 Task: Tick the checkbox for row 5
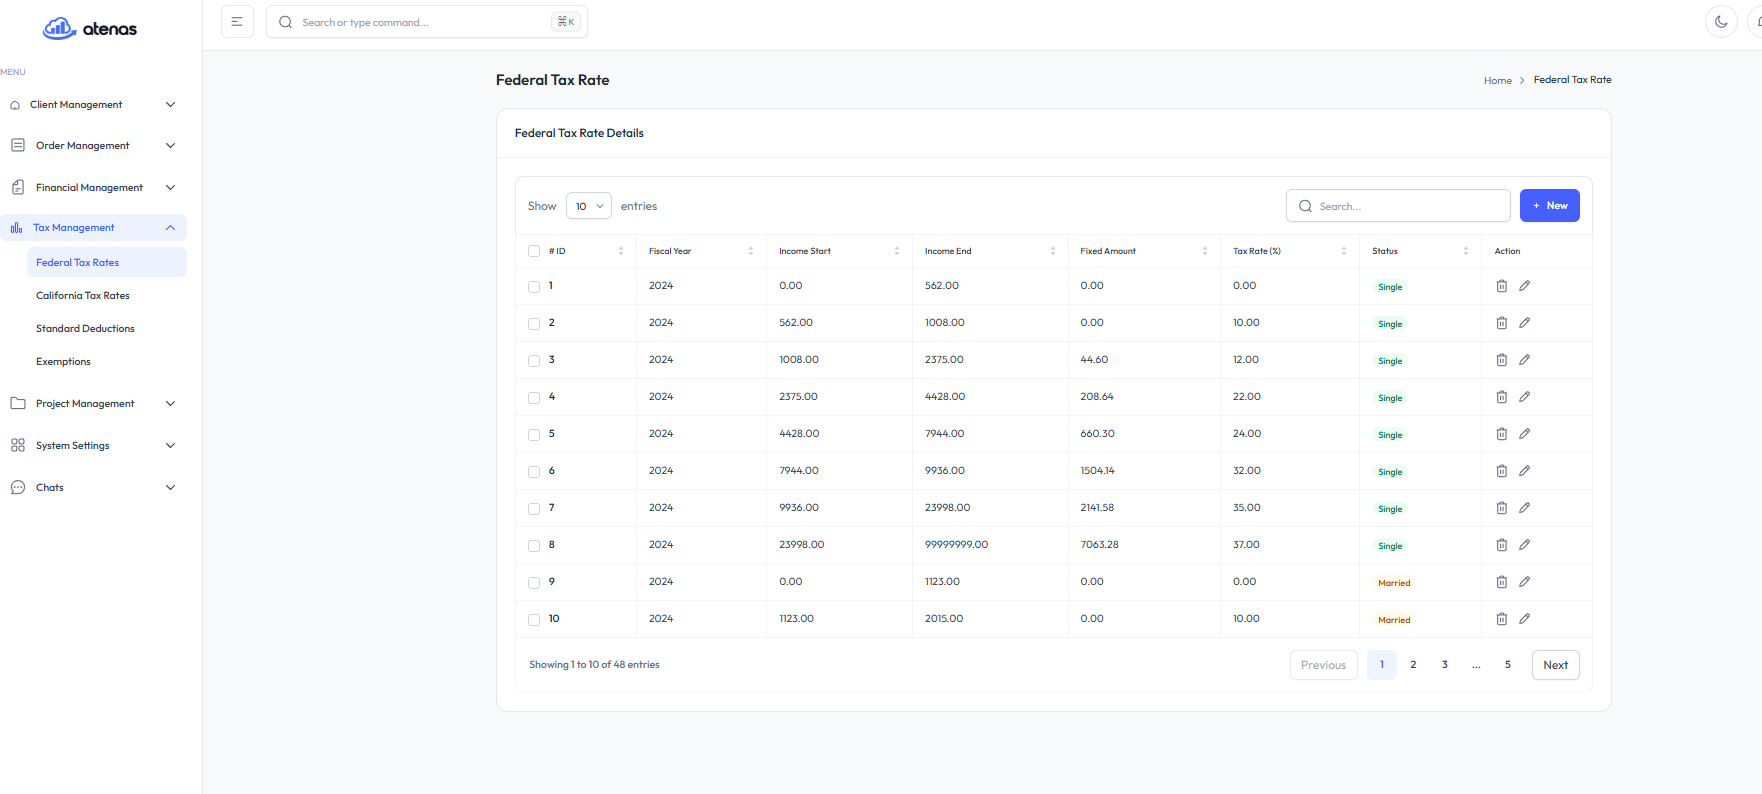click(x=534, y=435)
